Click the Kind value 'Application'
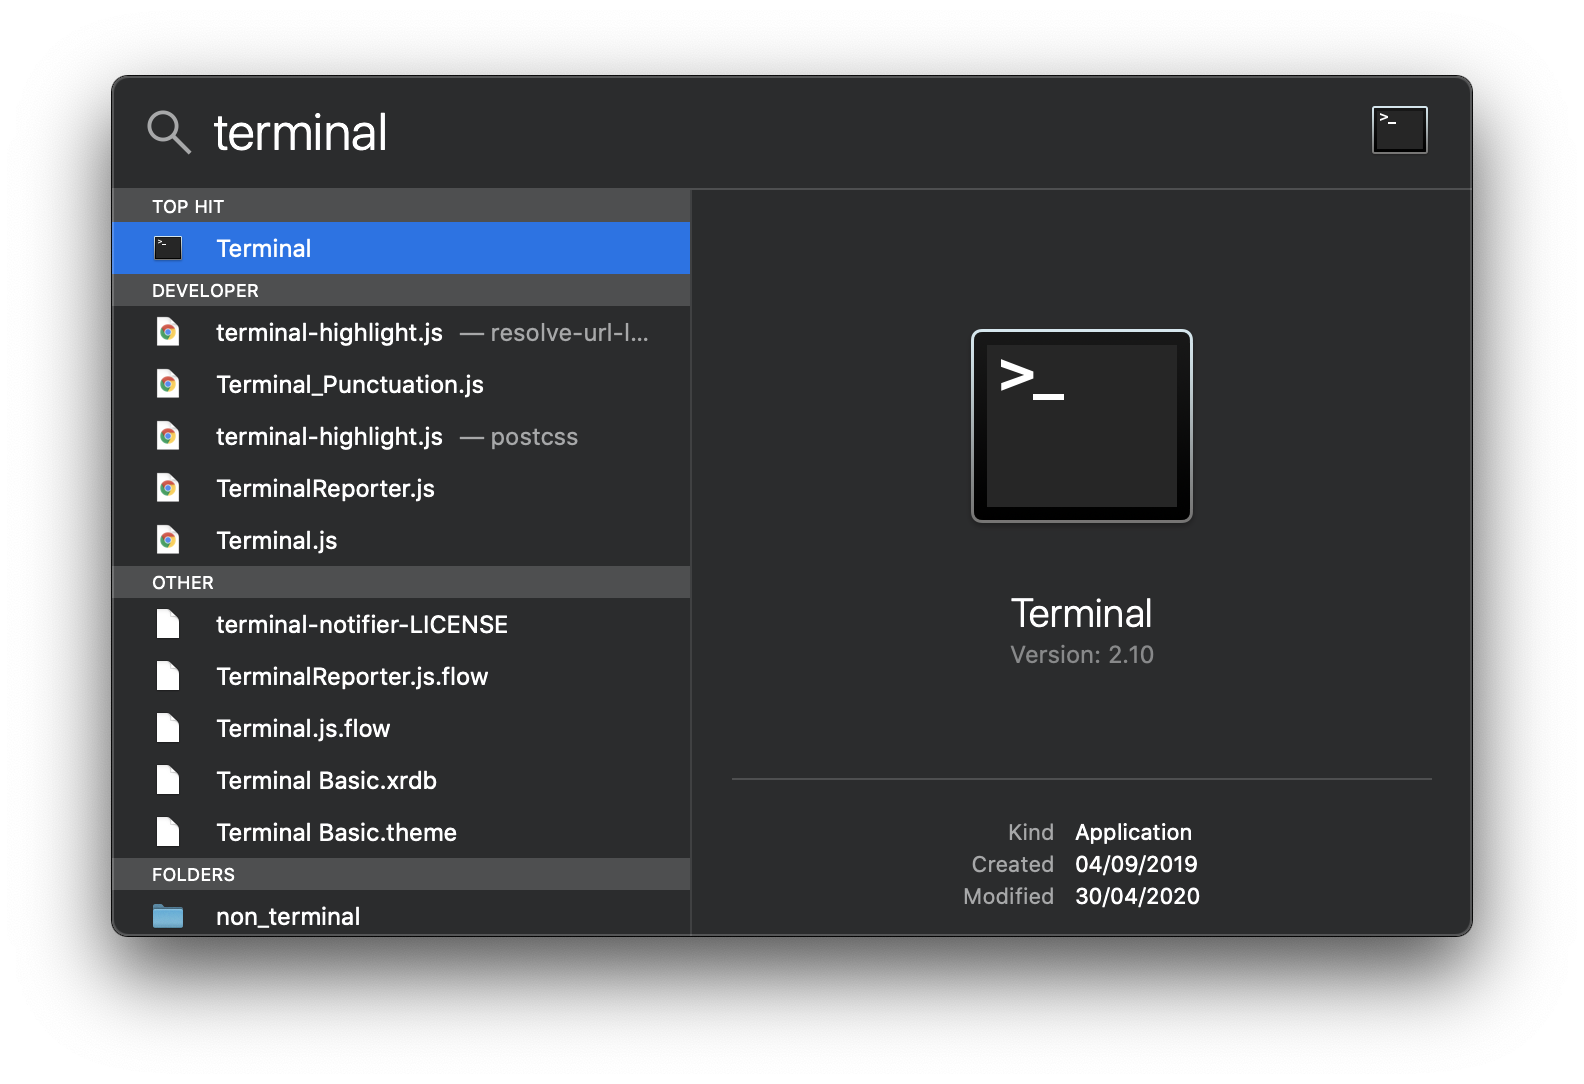The image size is (1584, 1084). coord(1133,832)
